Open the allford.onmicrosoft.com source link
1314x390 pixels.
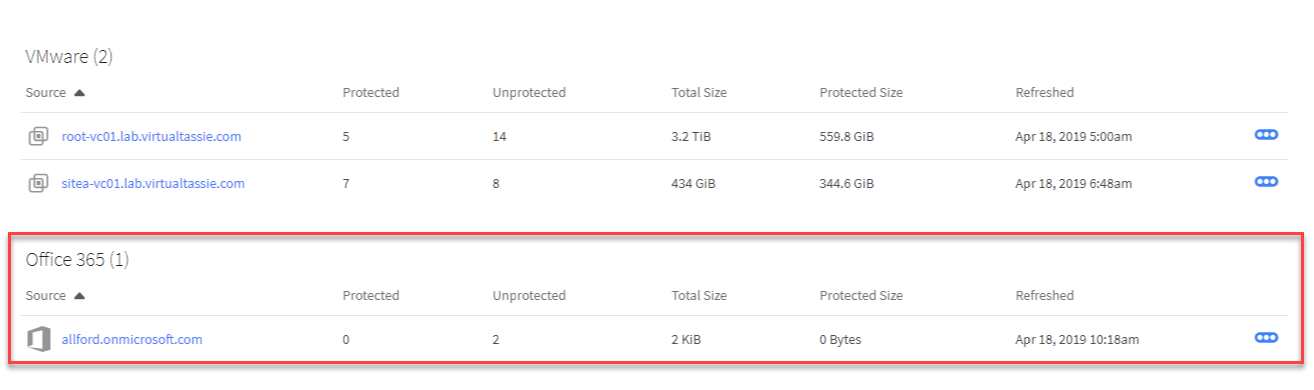132,340
